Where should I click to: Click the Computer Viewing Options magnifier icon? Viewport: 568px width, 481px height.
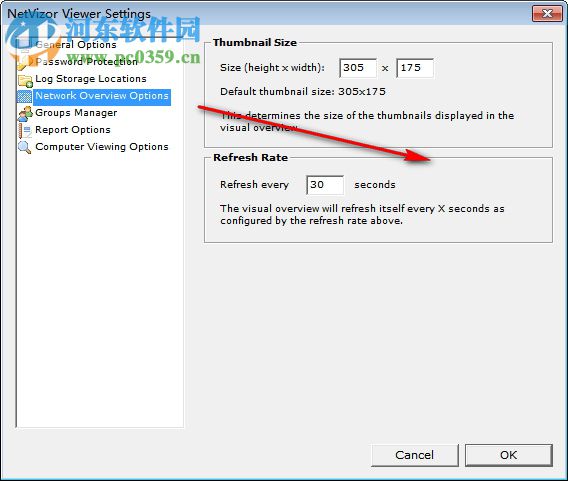[25, 147]
